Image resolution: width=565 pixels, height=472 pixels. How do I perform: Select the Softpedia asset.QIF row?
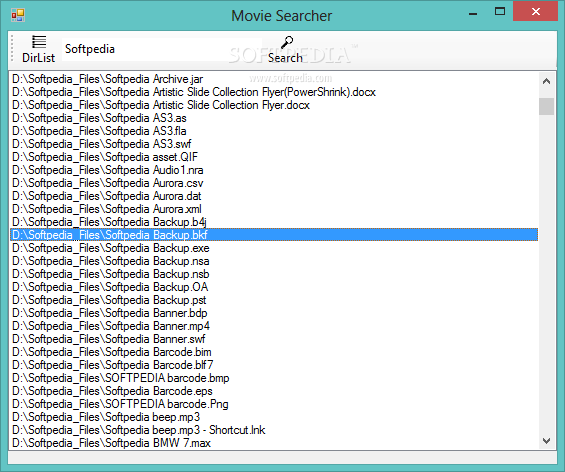point(274,157)
